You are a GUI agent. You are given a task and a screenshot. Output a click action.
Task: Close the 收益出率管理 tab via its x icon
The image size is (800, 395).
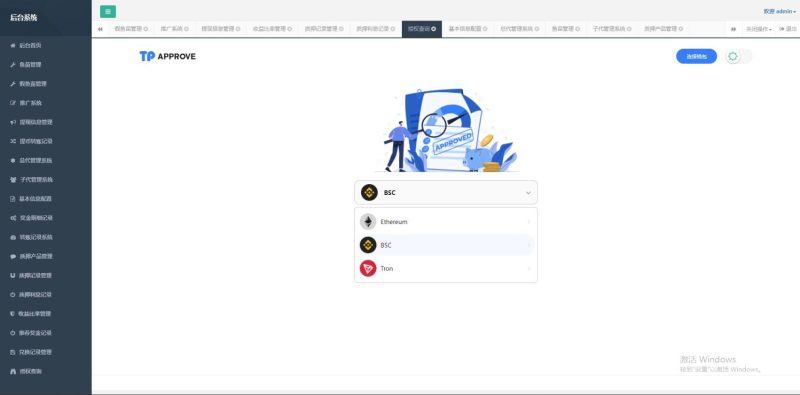(290, 29)
